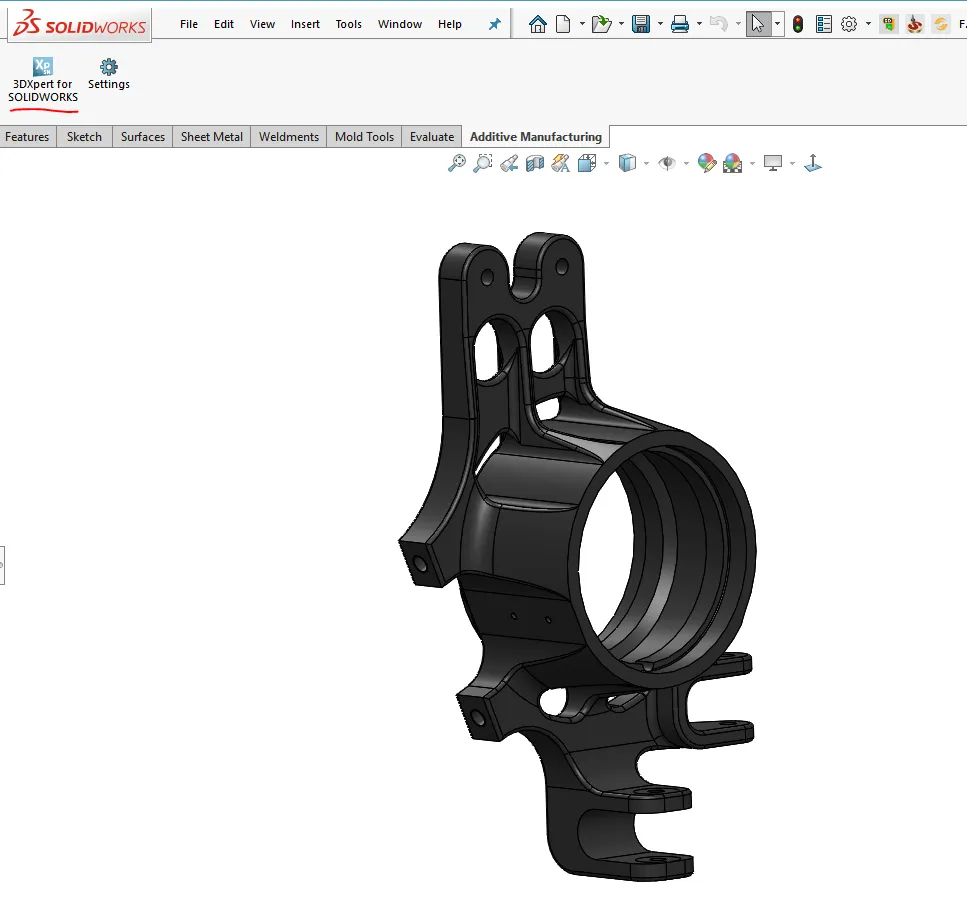Switch to the Sheet Metal tab
The height and width of the screenshot is (905, 967).
pyautogui.click(x=210, y=136)
